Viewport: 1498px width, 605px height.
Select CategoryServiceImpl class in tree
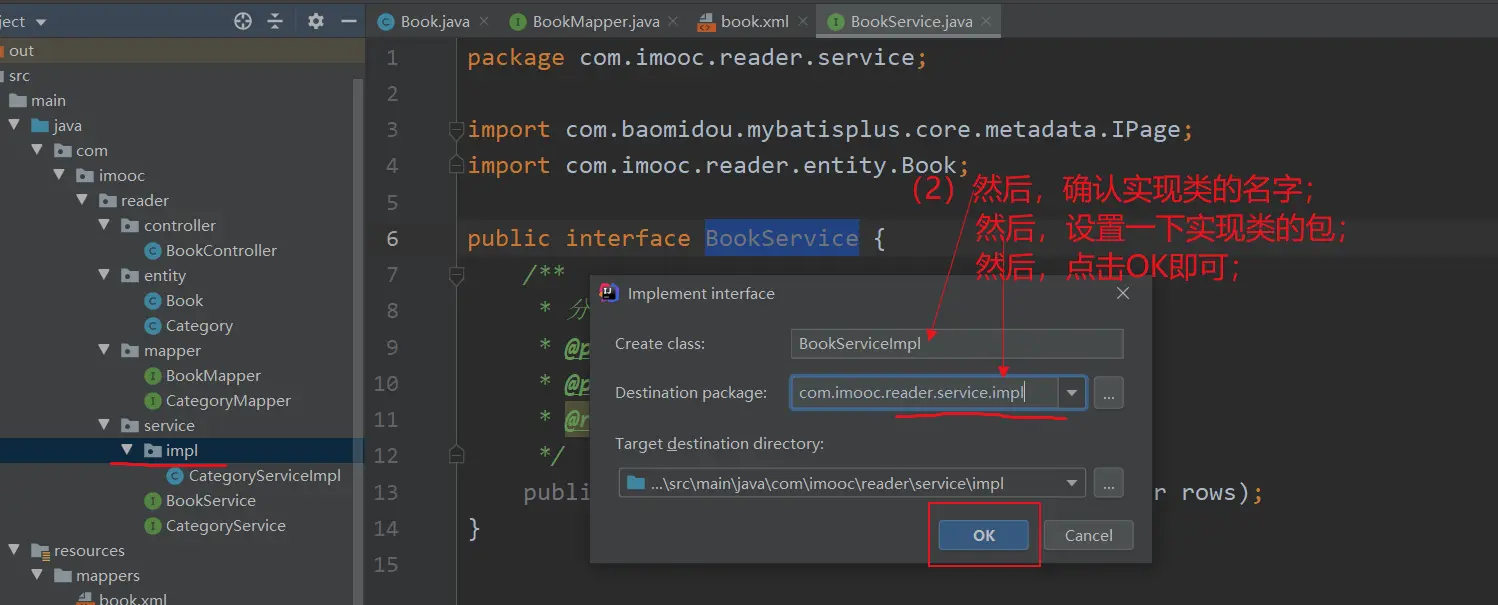pos(264,476)
